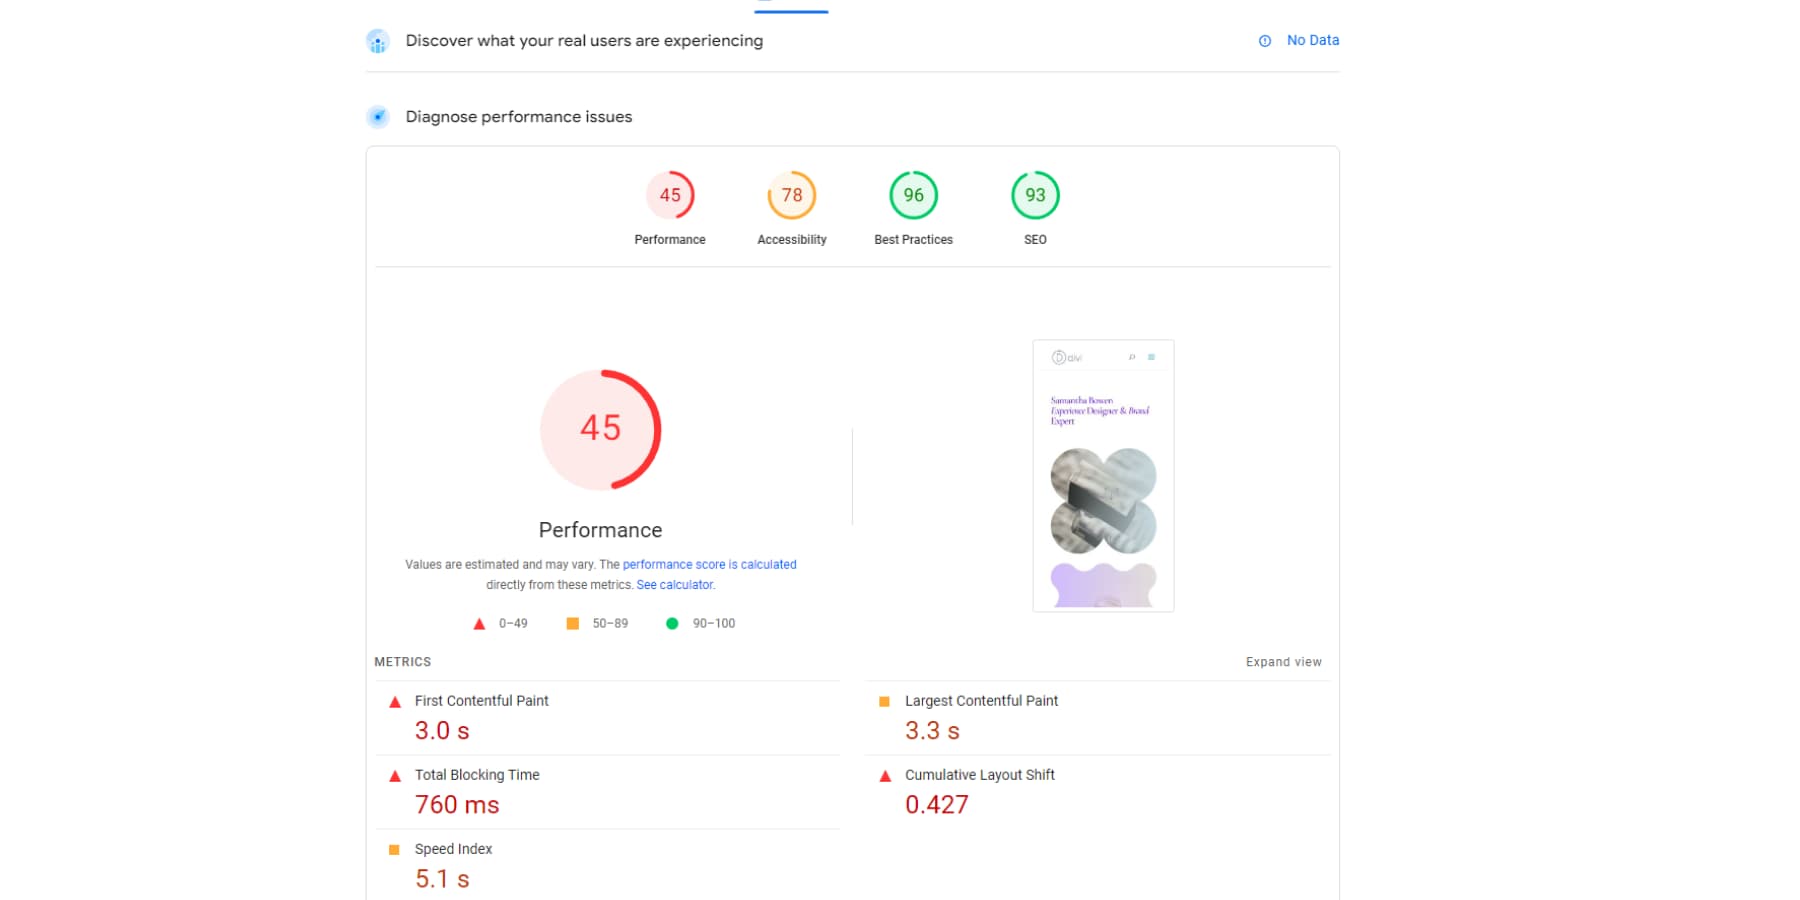Click the red triangle beside Cumulative Layout Shift

(884, 775)
